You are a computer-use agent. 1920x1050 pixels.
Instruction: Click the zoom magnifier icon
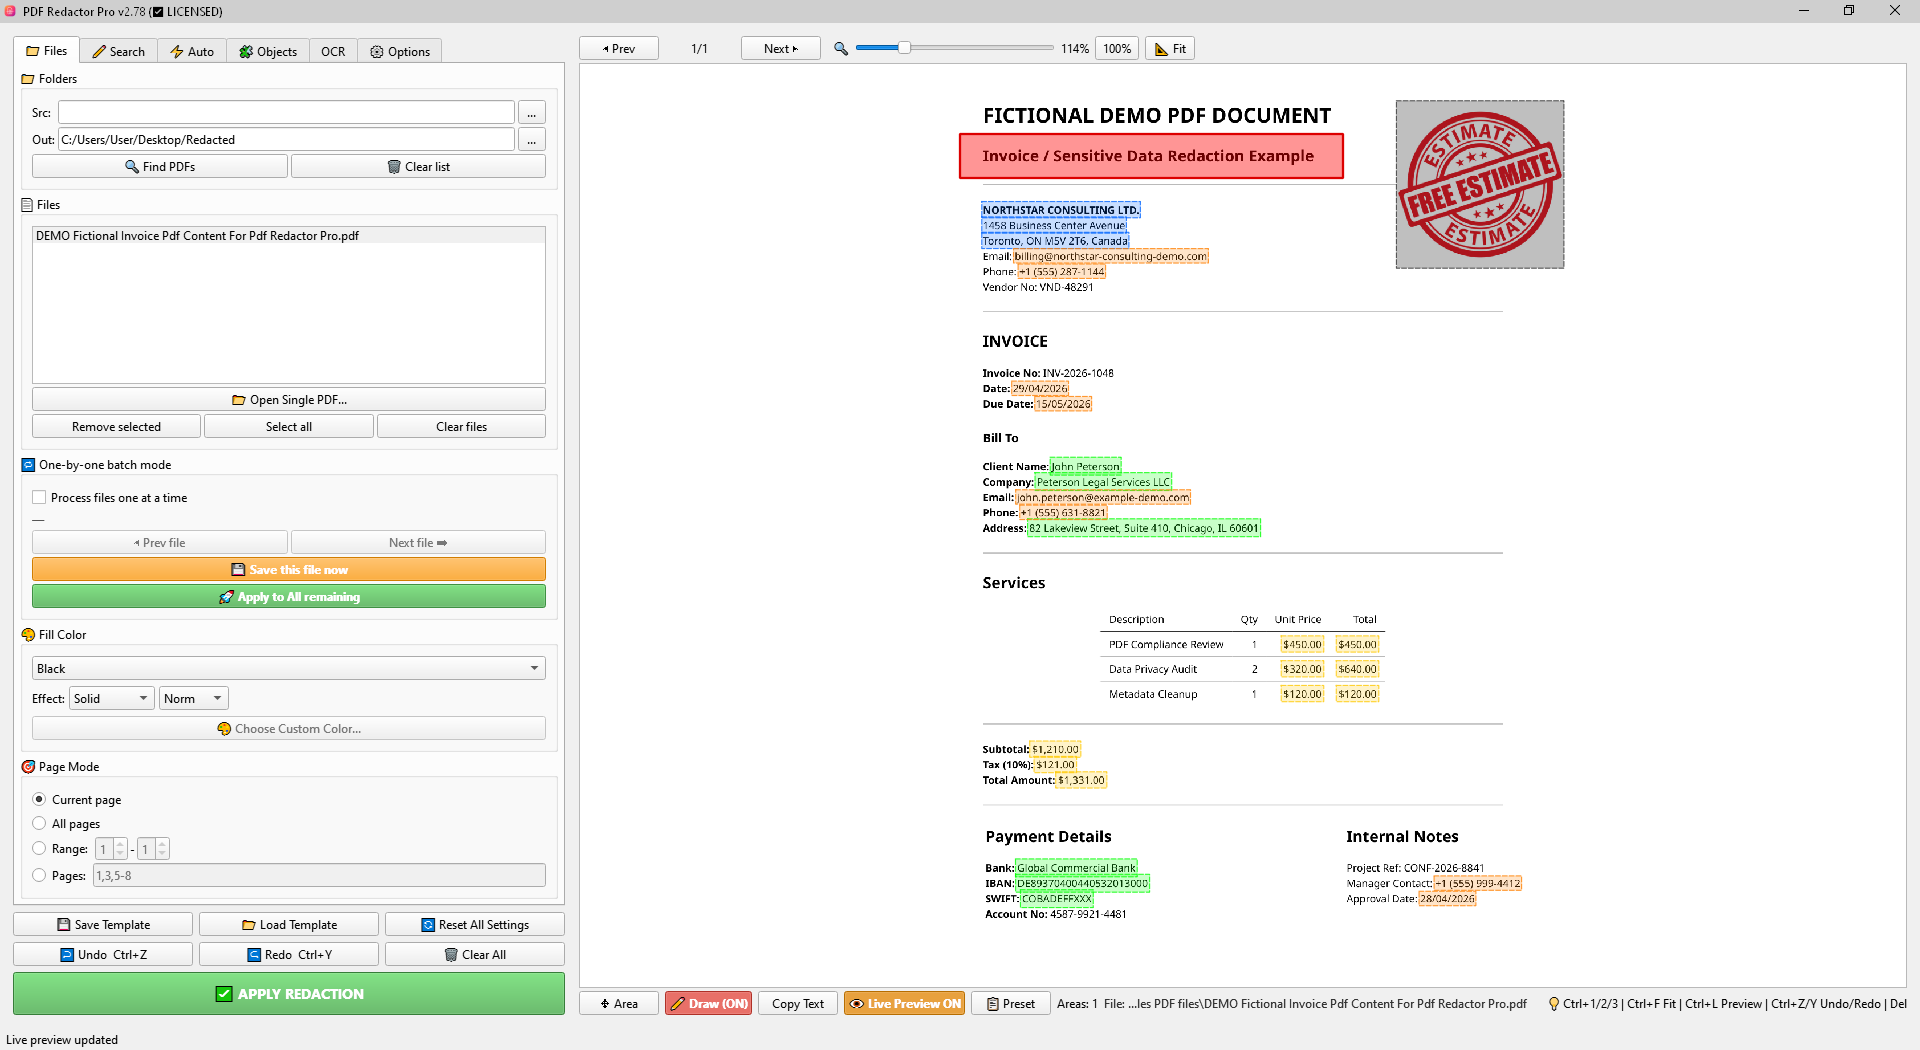(x=841, y=48)
